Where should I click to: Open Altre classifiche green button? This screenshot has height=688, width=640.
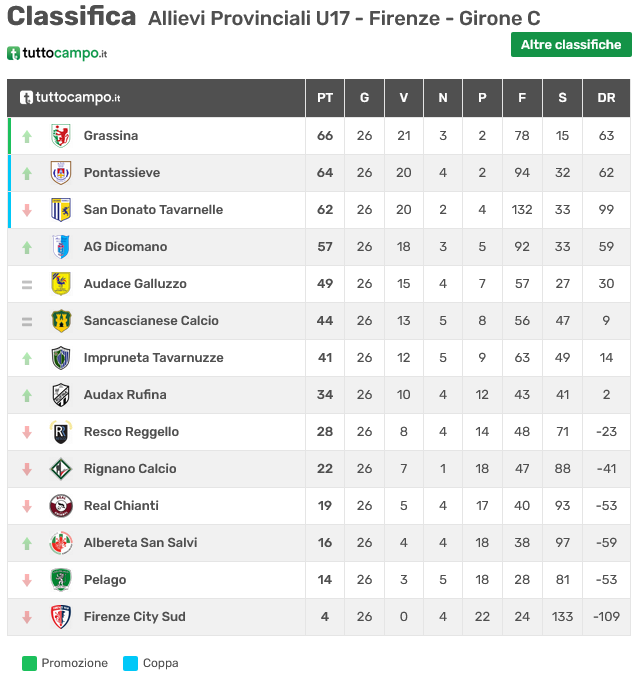(571, 44)
